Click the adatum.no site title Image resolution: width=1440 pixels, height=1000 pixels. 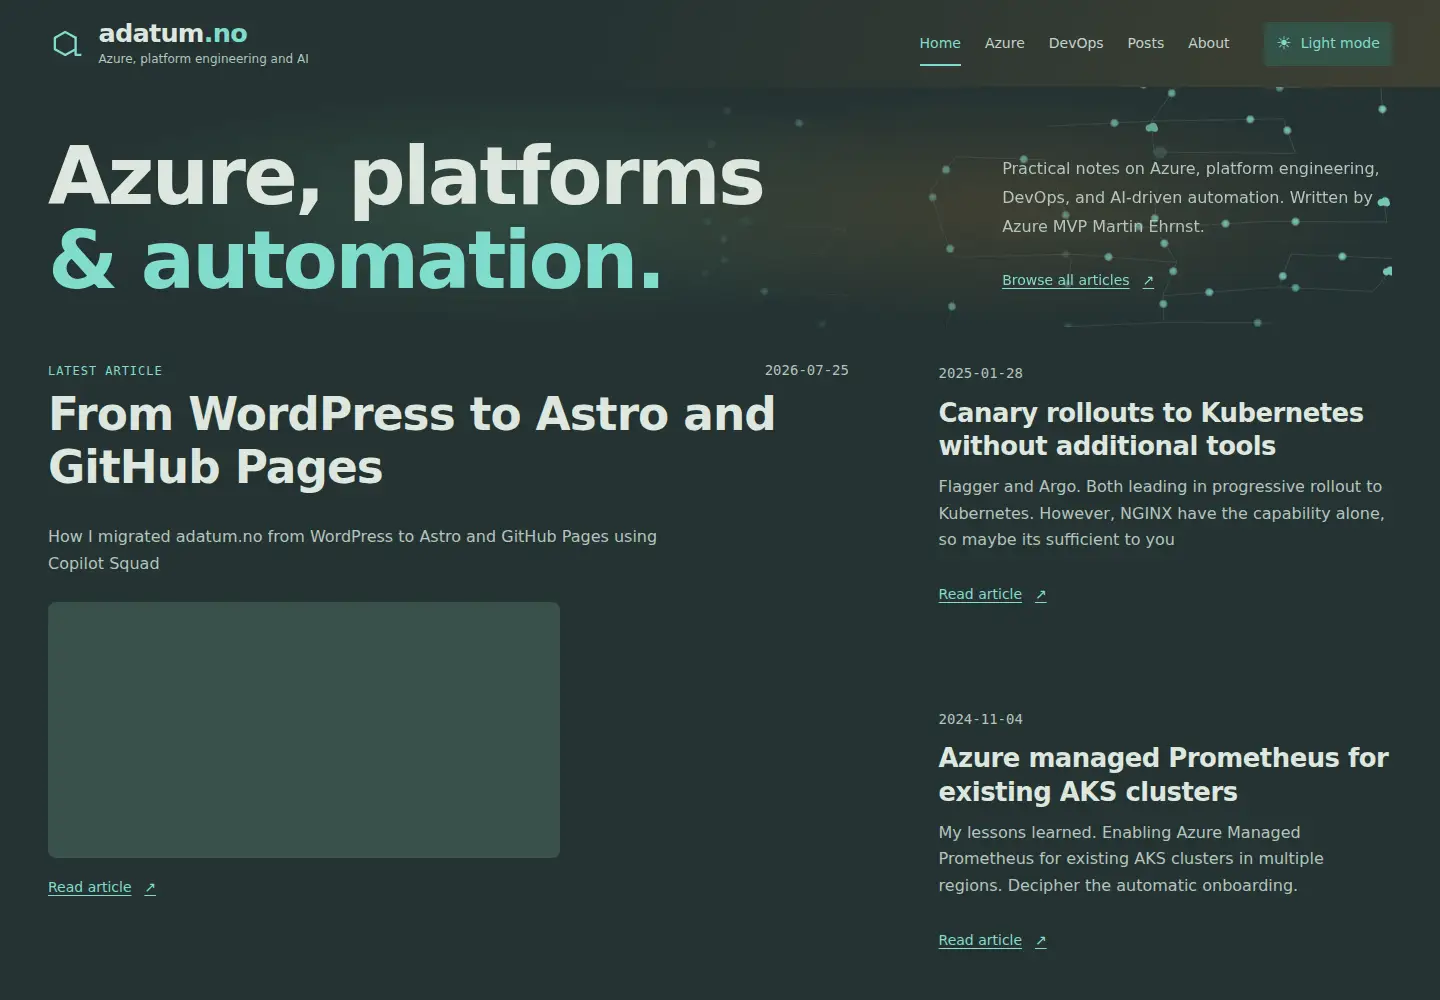173,33
